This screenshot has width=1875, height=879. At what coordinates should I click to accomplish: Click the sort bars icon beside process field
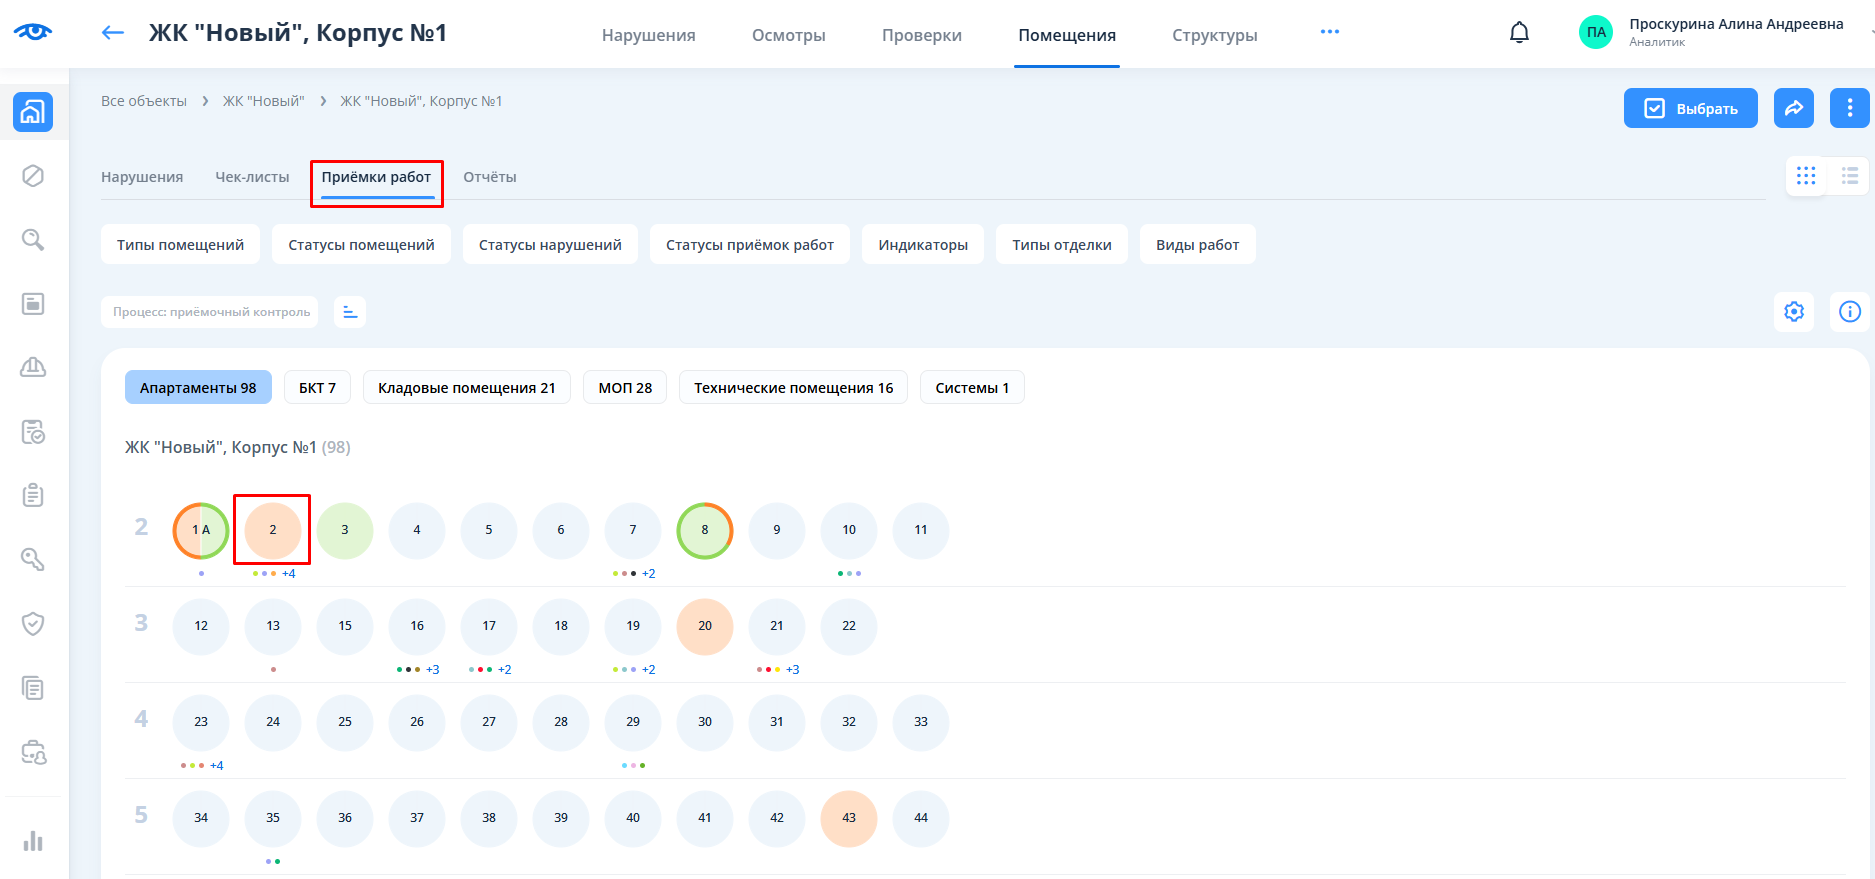(350, 312)
